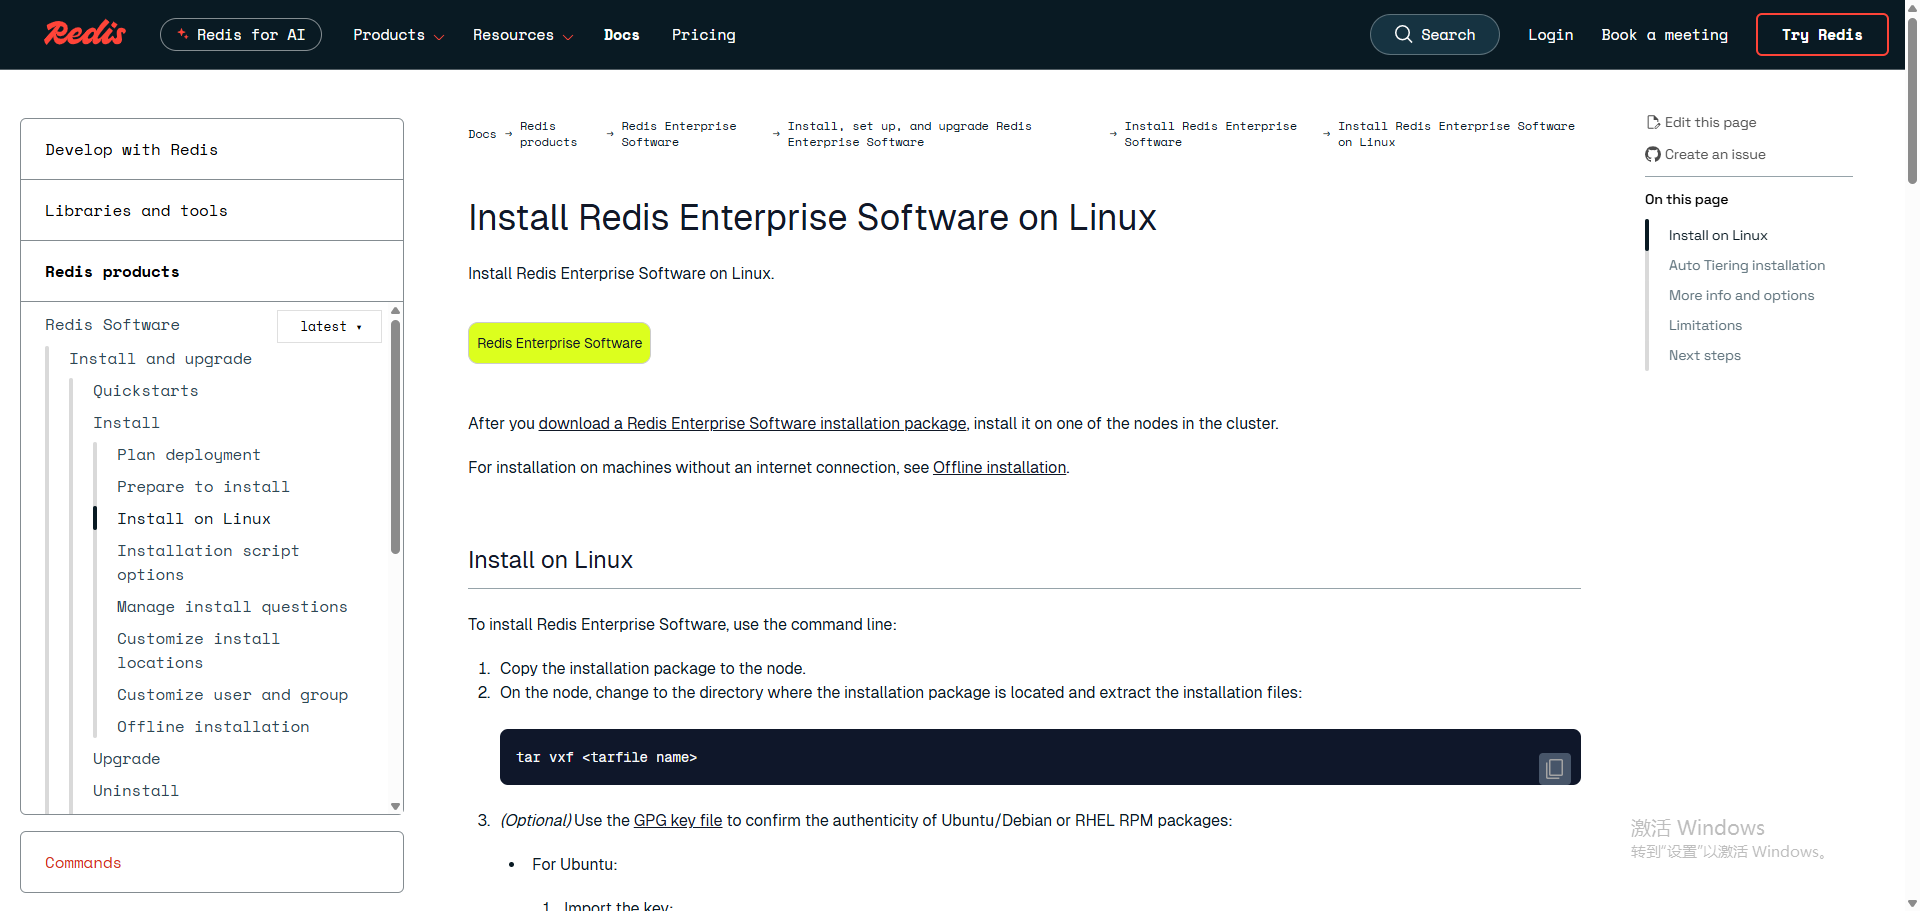Copy the tar vxf code snippet
This screenshot has width=1920, height=911.
pyautogui.click(x=1554, y=768)
